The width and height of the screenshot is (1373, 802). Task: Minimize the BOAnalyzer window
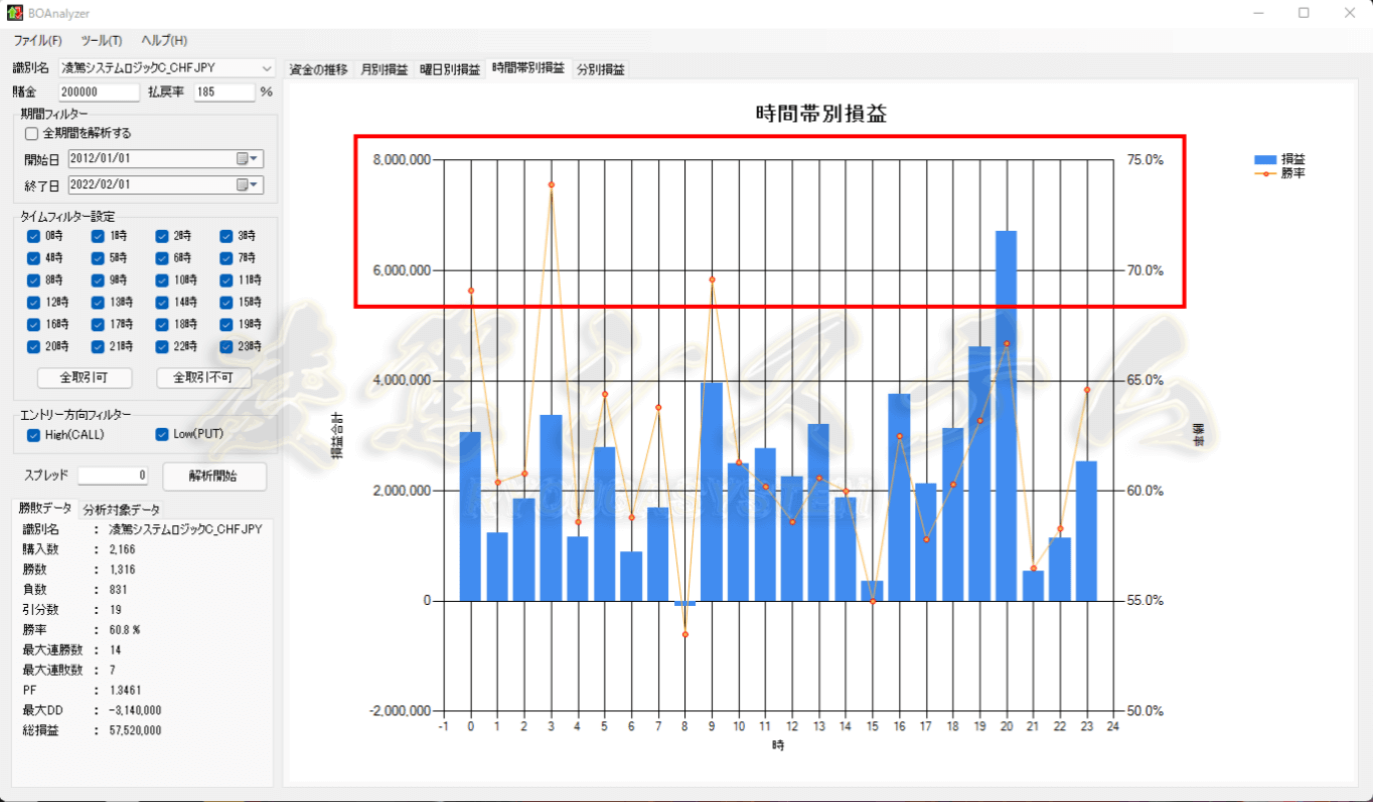point(1258,13)
